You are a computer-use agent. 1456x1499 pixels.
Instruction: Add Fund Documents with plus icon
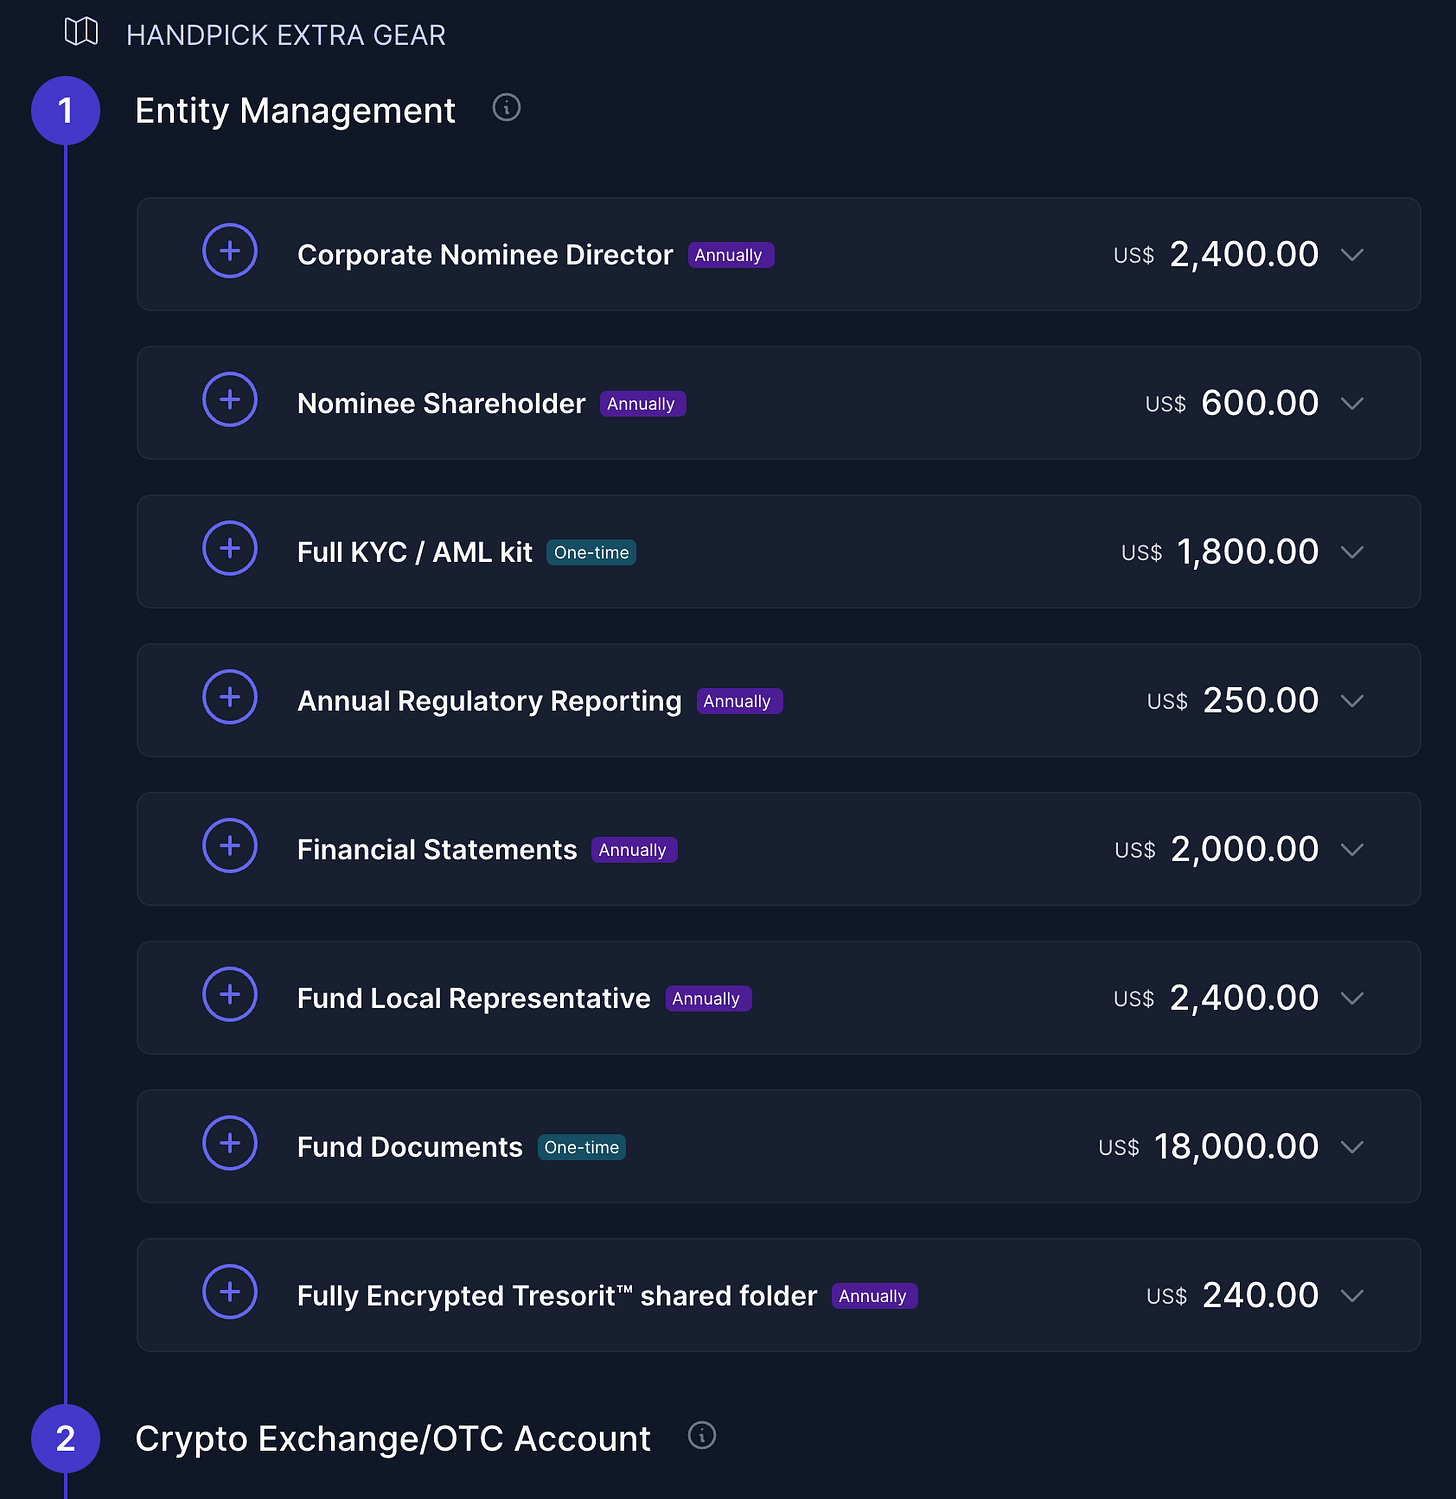(x=230, y=1143)
